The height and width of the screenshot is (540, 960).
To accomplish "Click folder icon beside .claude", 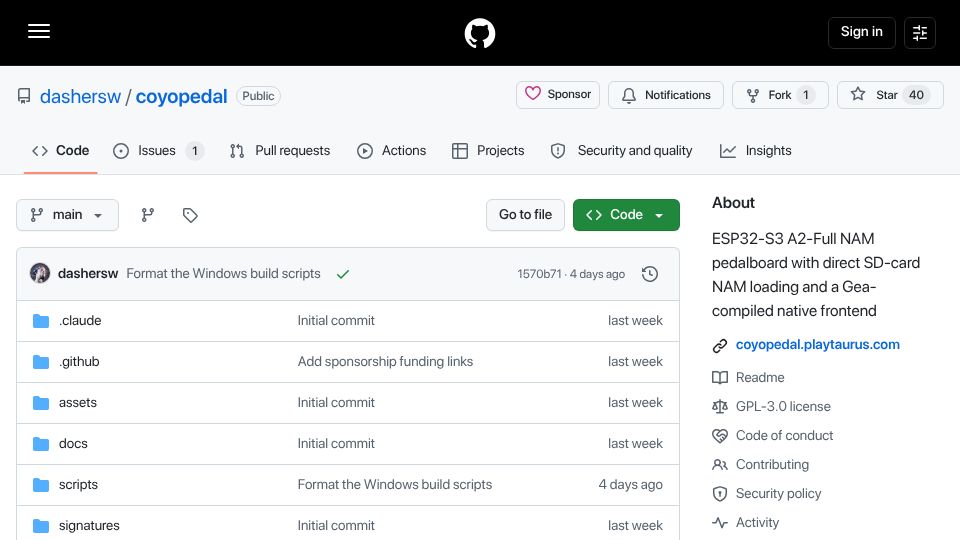I will click(41, 321).
